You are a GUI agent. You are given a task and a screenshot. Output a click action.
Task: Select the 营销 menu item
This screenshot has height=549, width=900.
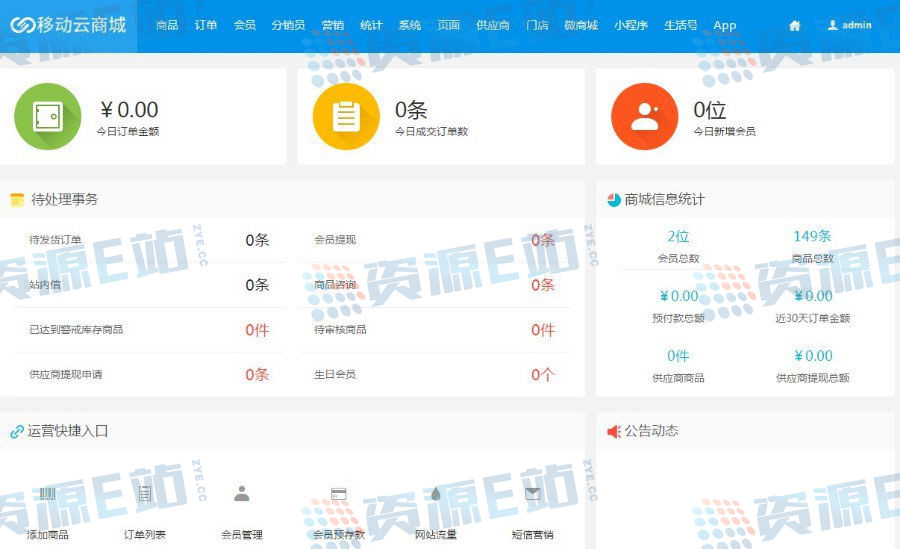(333, 26)
